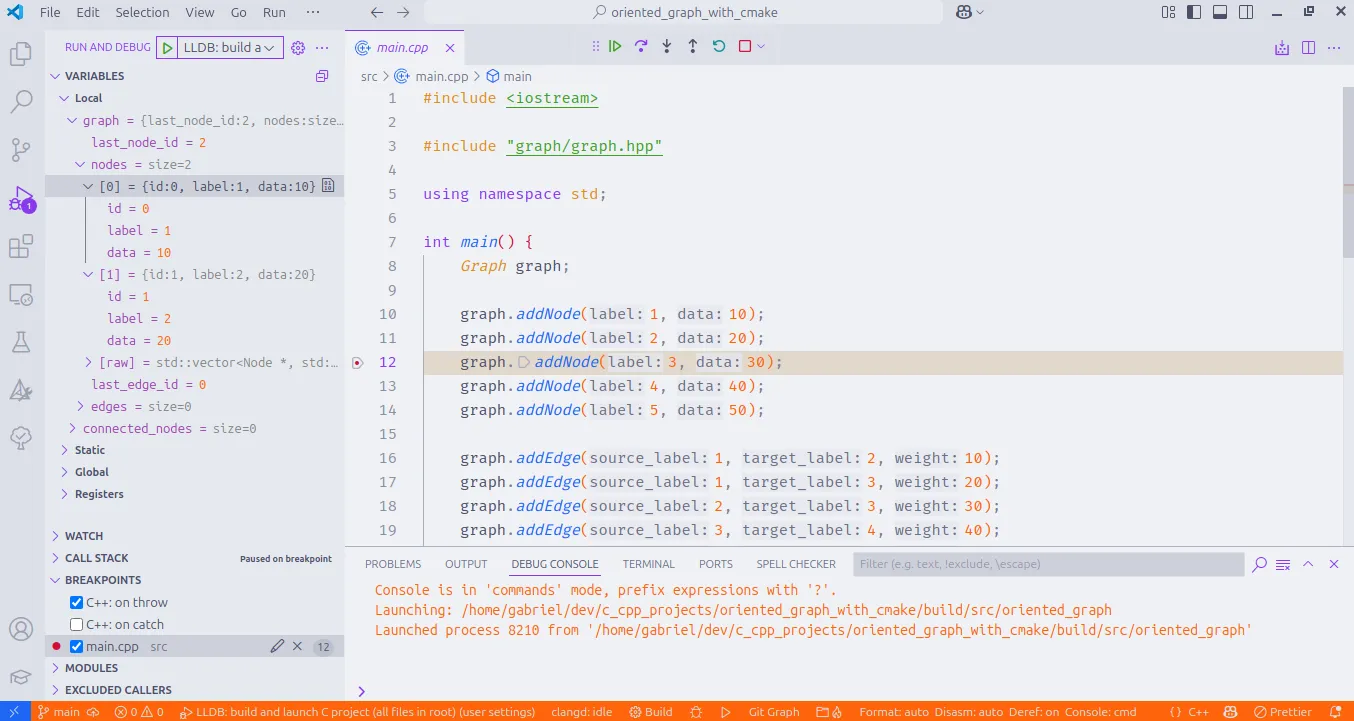This screenshot has height=721, width=1354.
Task: Split the editor right
Action: coord(1309,47)
